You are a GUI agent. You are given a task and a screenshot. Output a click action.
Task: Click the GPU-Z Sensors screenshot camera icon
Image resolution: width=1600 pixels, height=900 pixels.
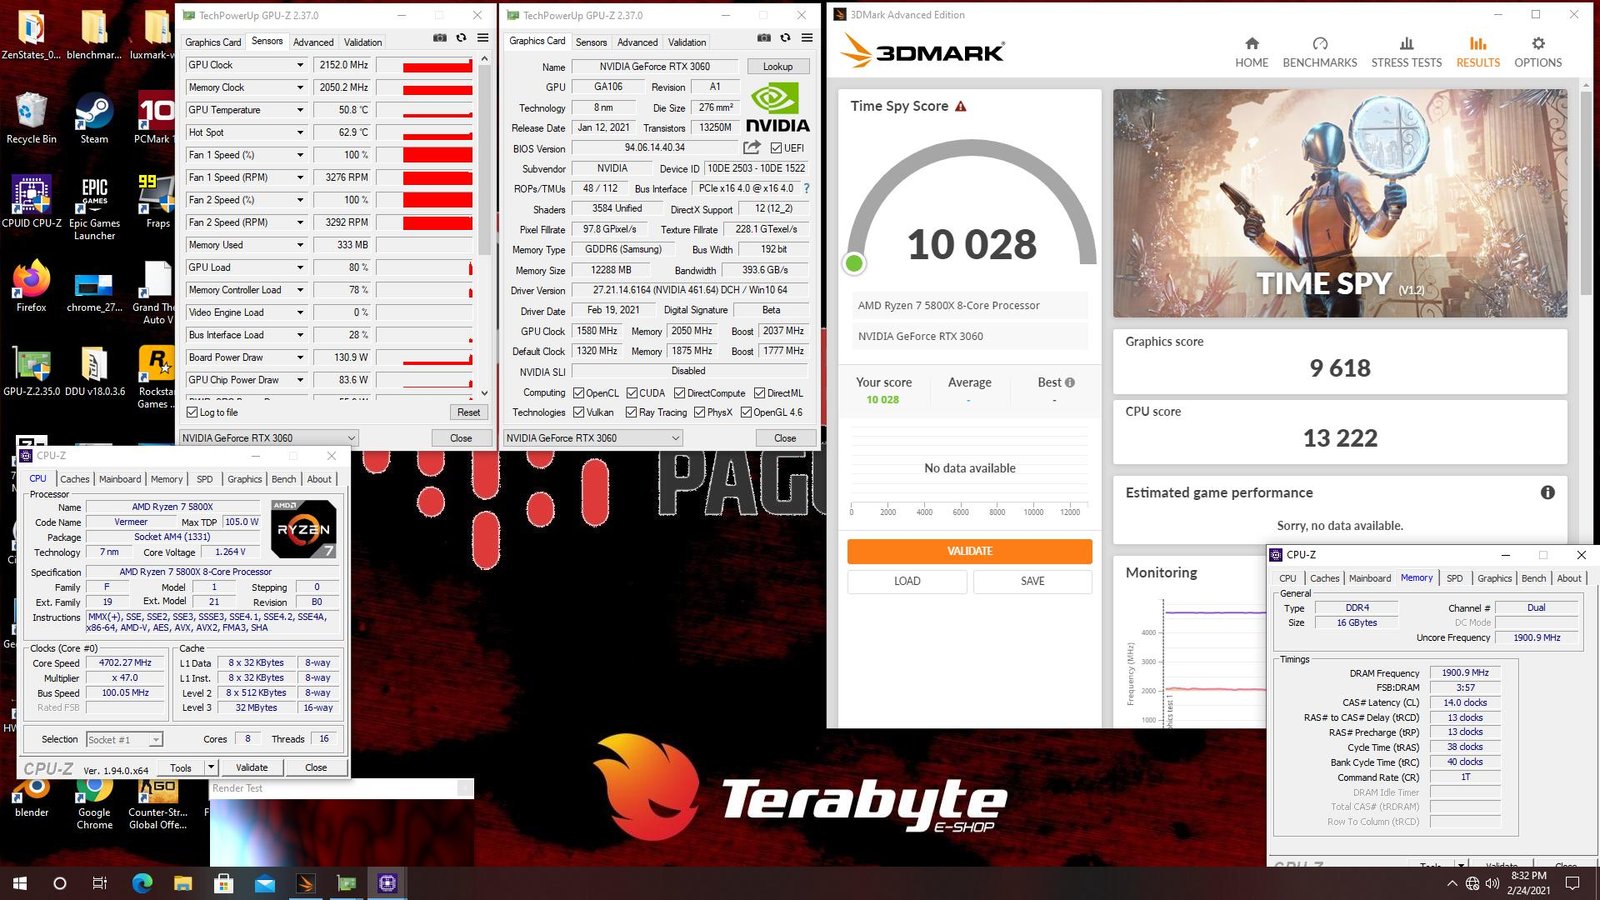point(440,38)
